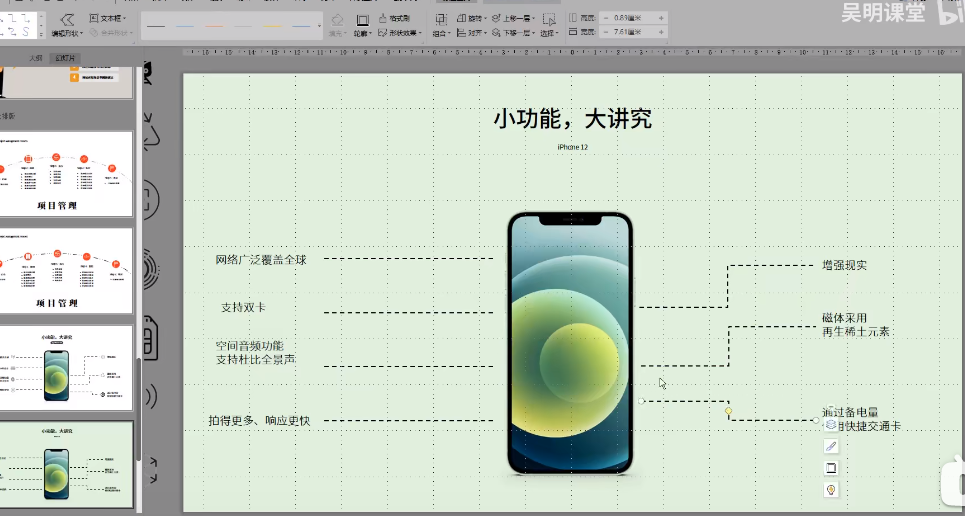965x516 pixels.
Task: Click the width input field
Action: tap(633, 31)
